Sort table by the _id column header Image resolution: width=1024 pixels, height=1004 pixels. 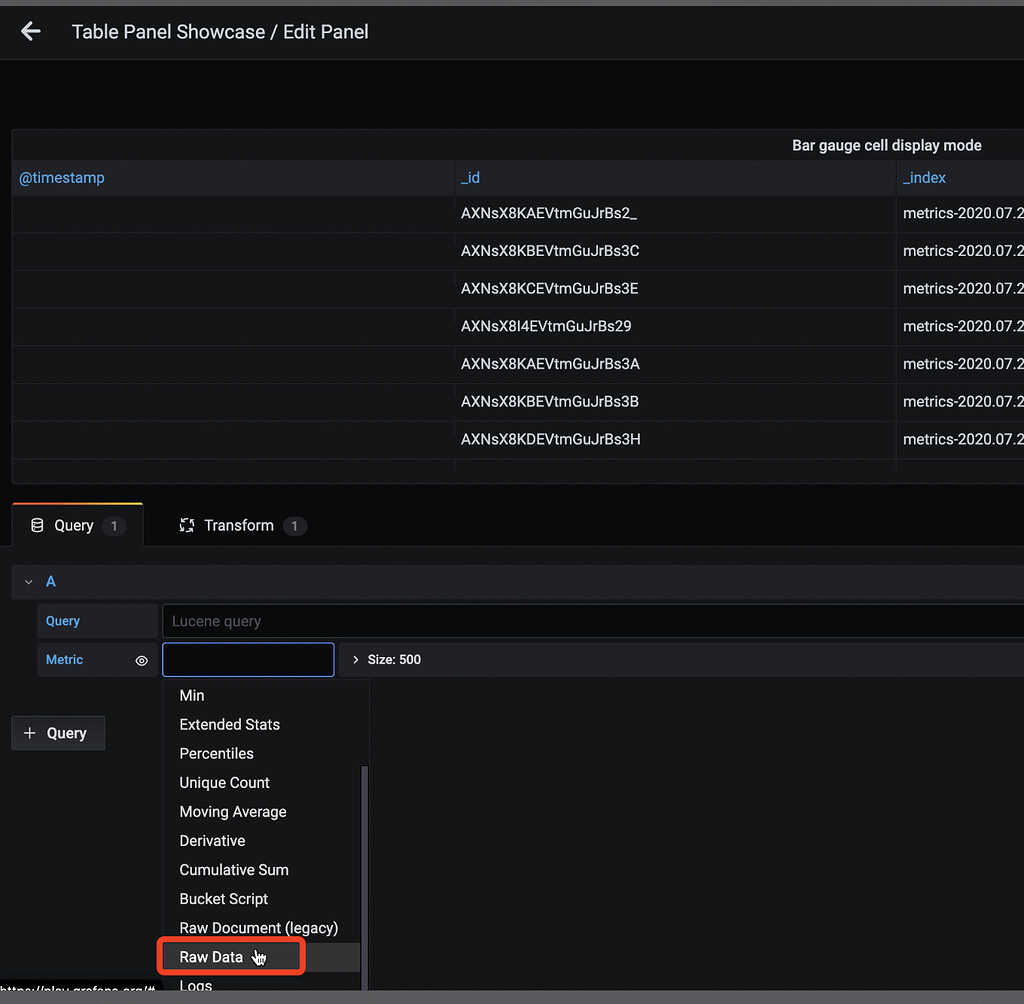pyautogui.click(x=470, y=177)
